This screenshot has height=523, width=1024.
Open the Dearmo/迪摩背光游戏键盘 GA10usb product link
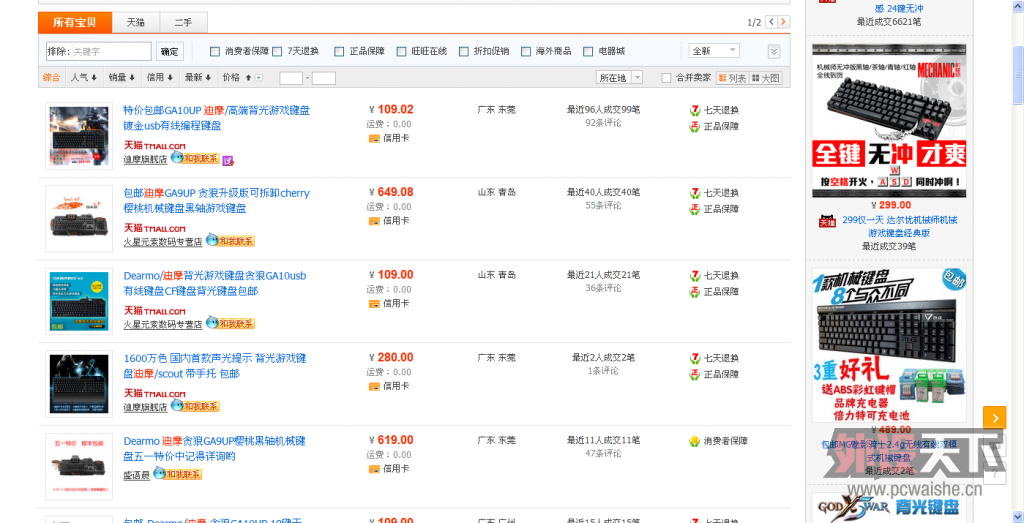click(x=215, y=283)
